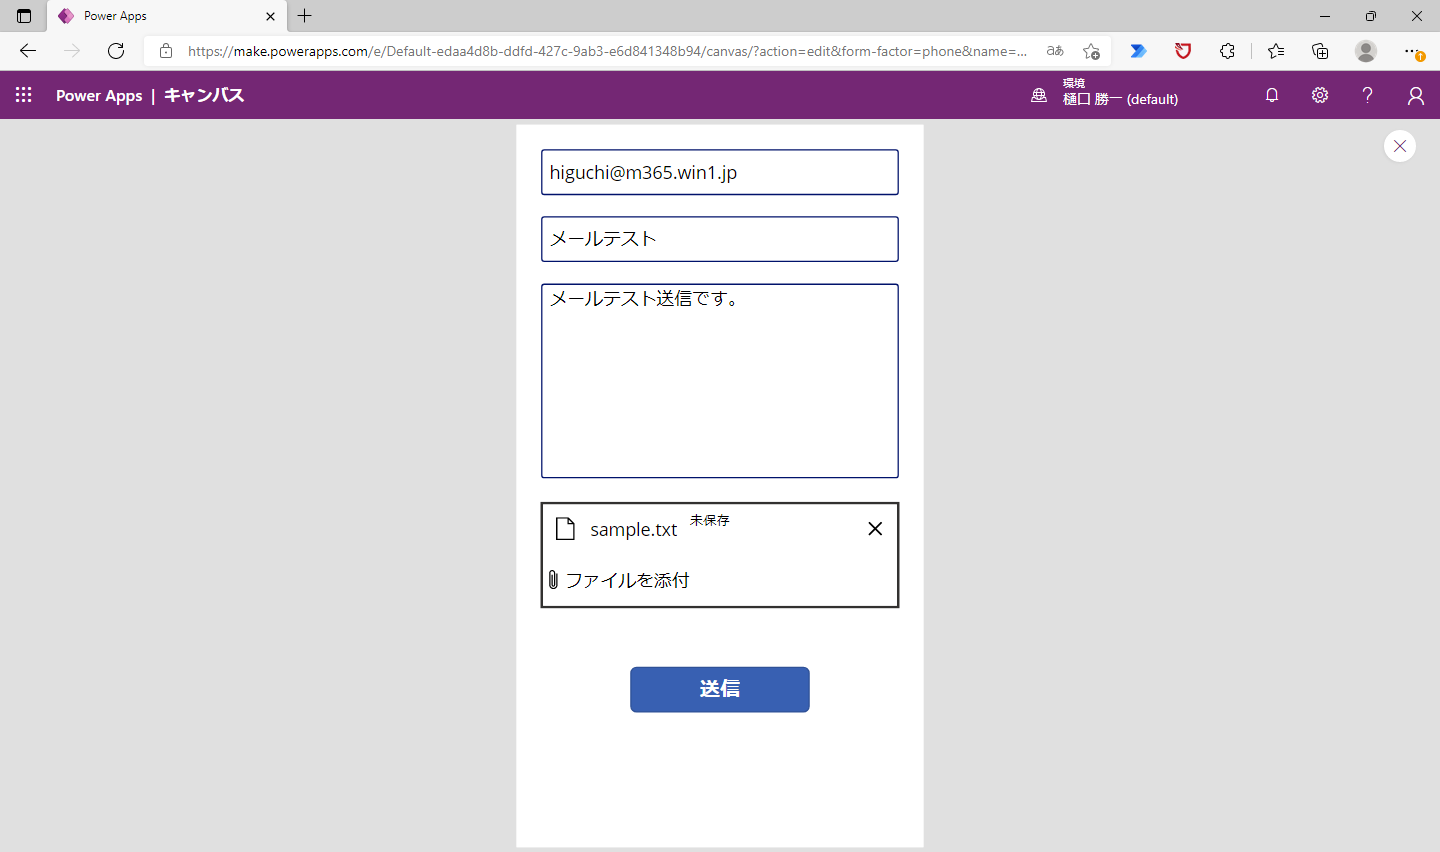Focus the message body text area

tap(720, 381)
